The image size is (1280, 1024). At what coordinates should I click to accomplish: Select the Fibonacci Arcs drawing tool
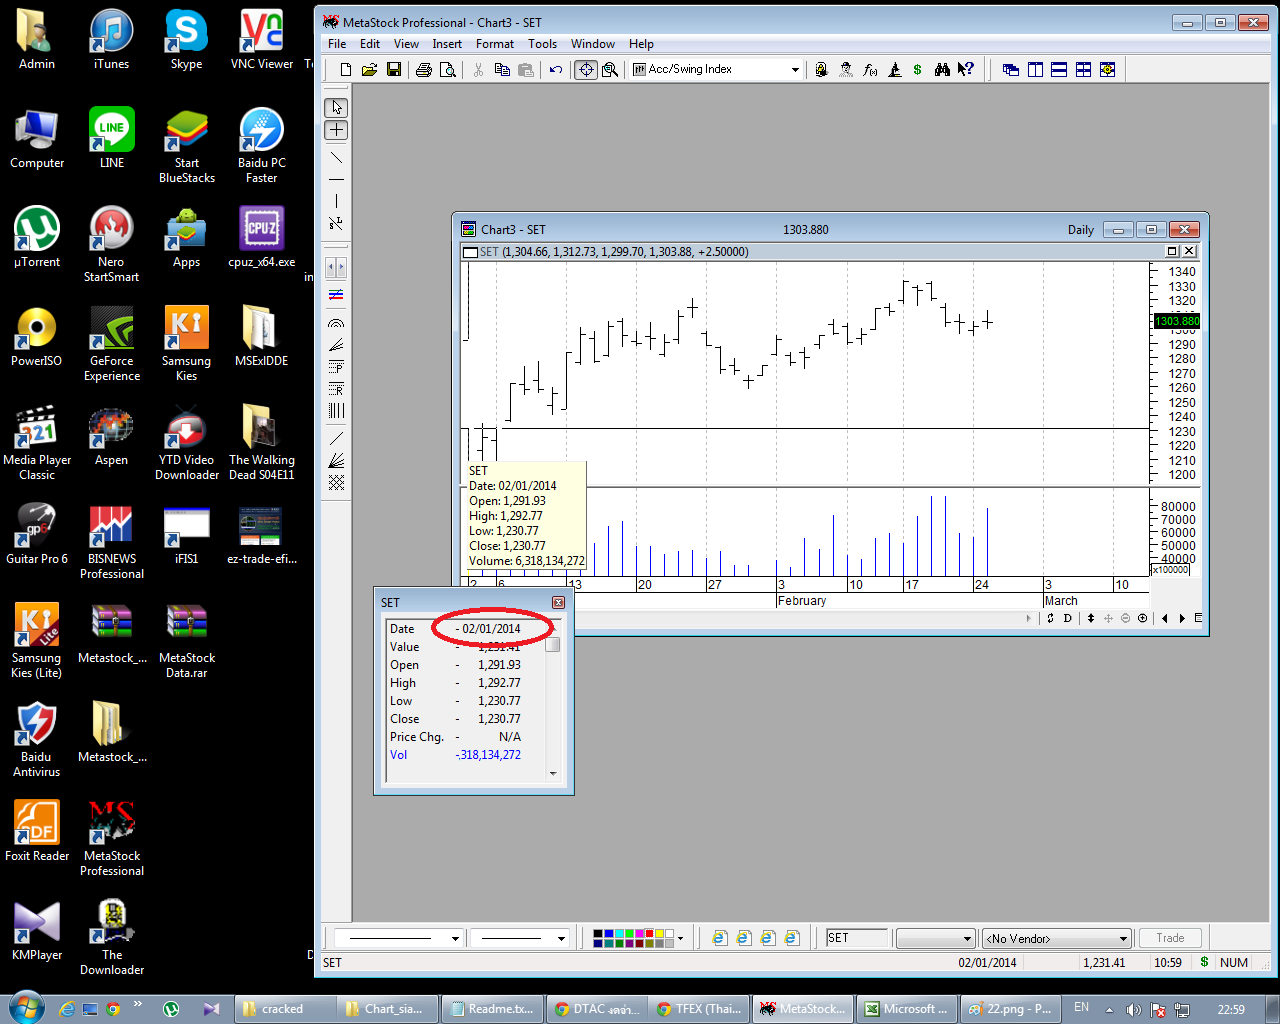(337, 324)
